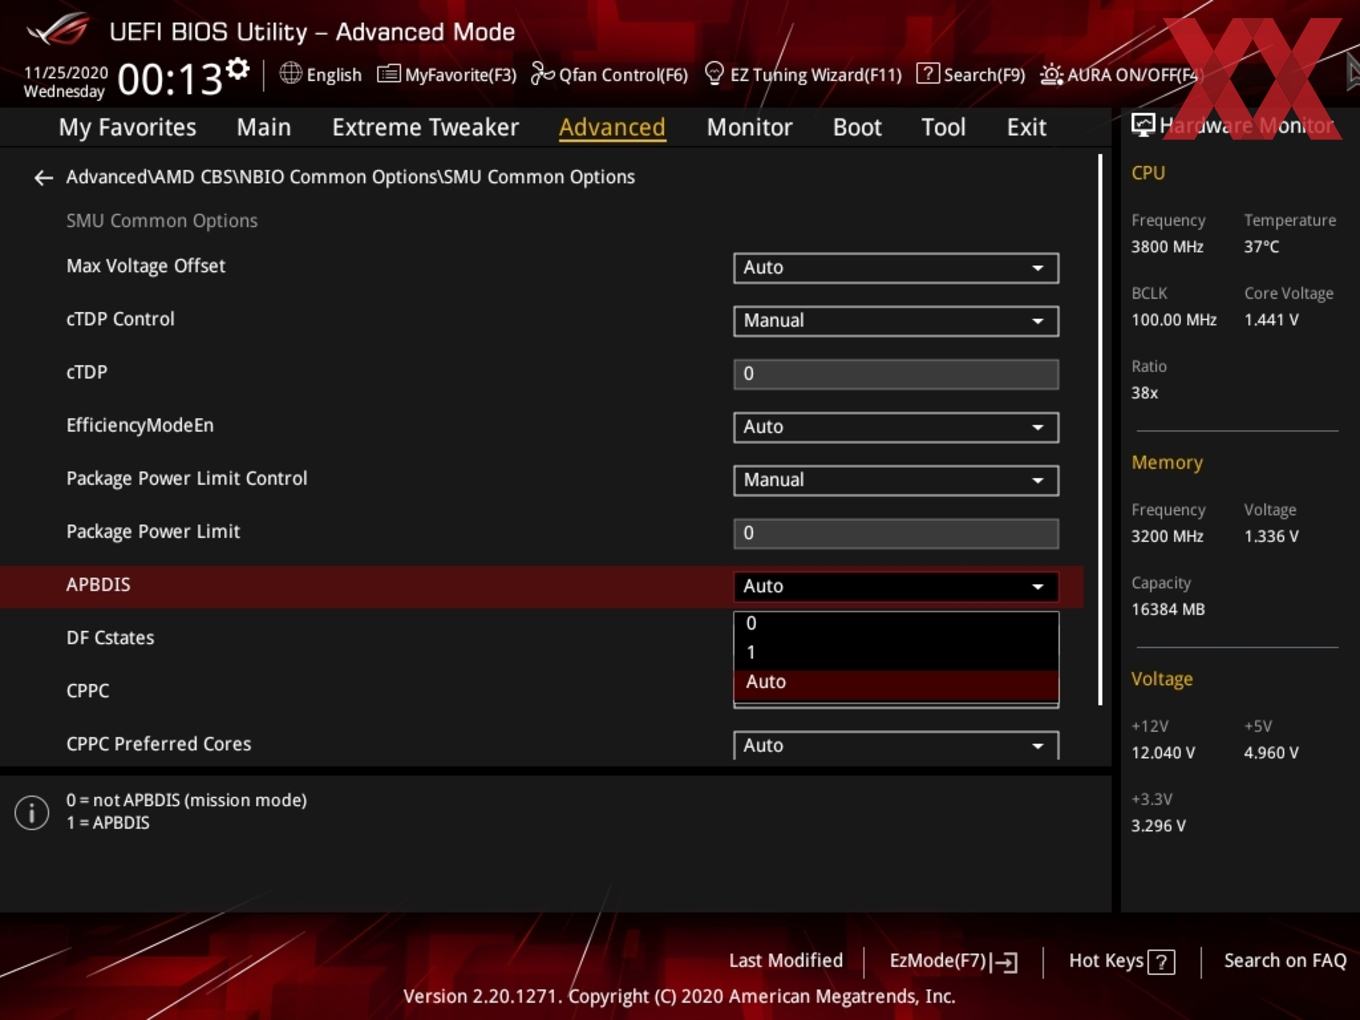Select the Advanced tab

coord(612,127)
